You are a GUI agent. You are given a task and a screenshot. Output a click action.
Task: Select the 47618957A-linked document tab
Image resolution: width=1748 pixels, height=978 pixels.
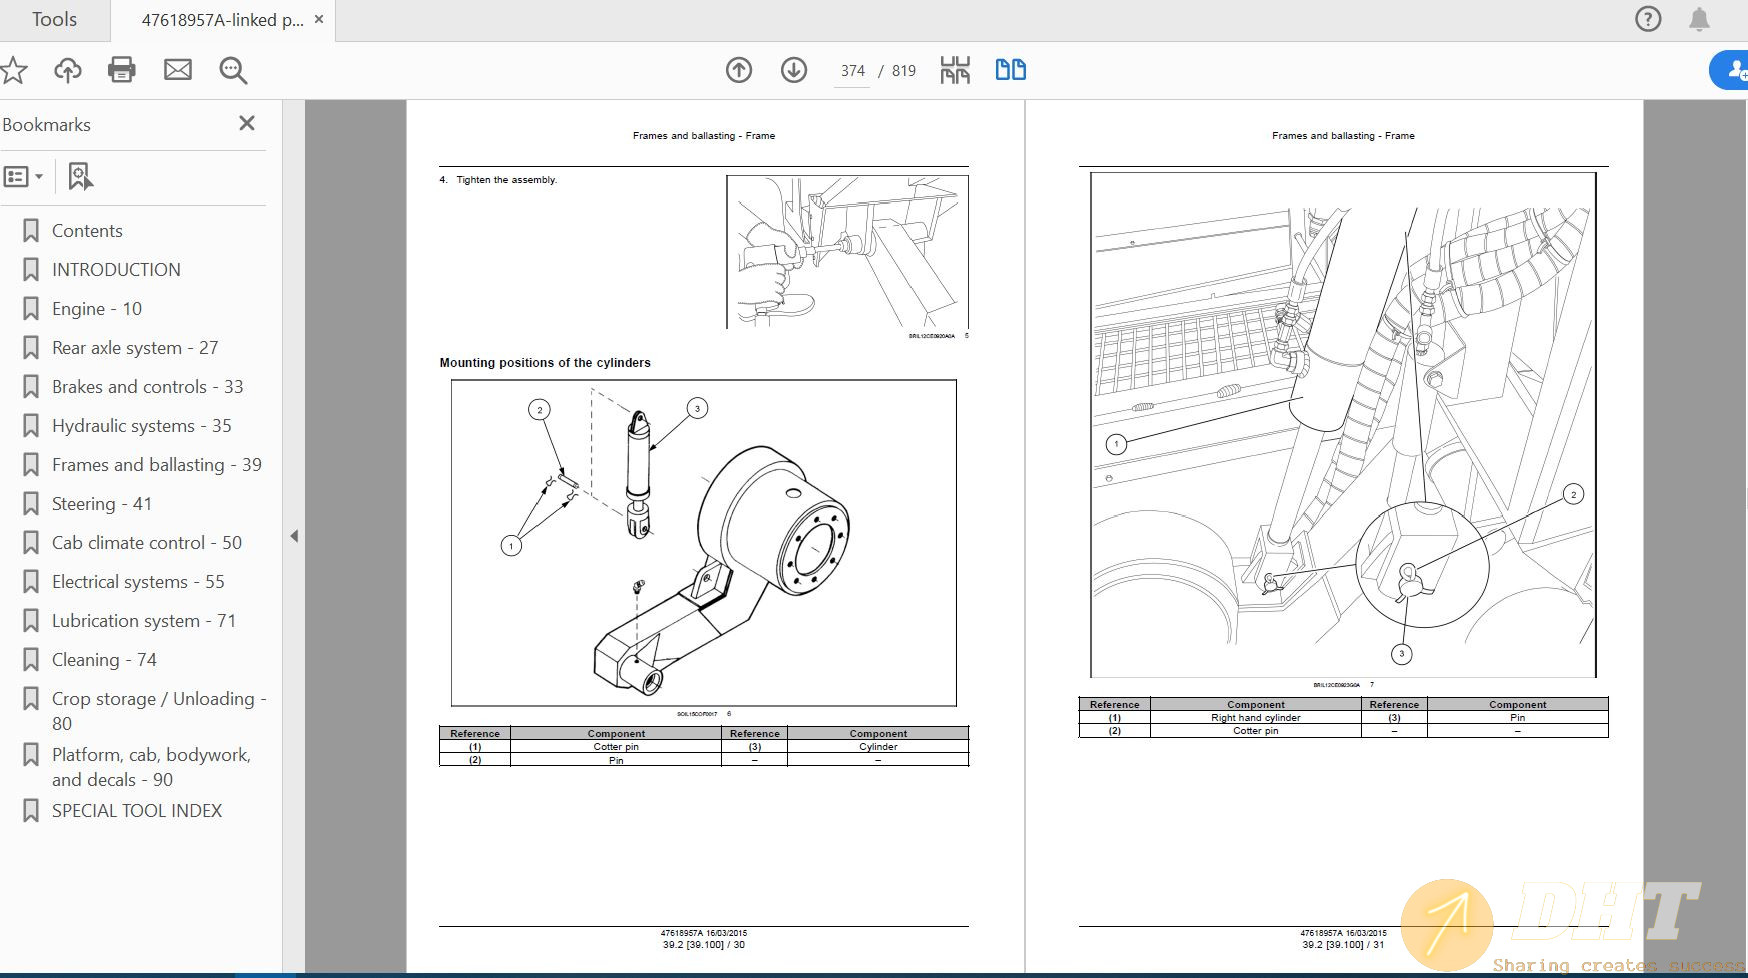(222, 20)
